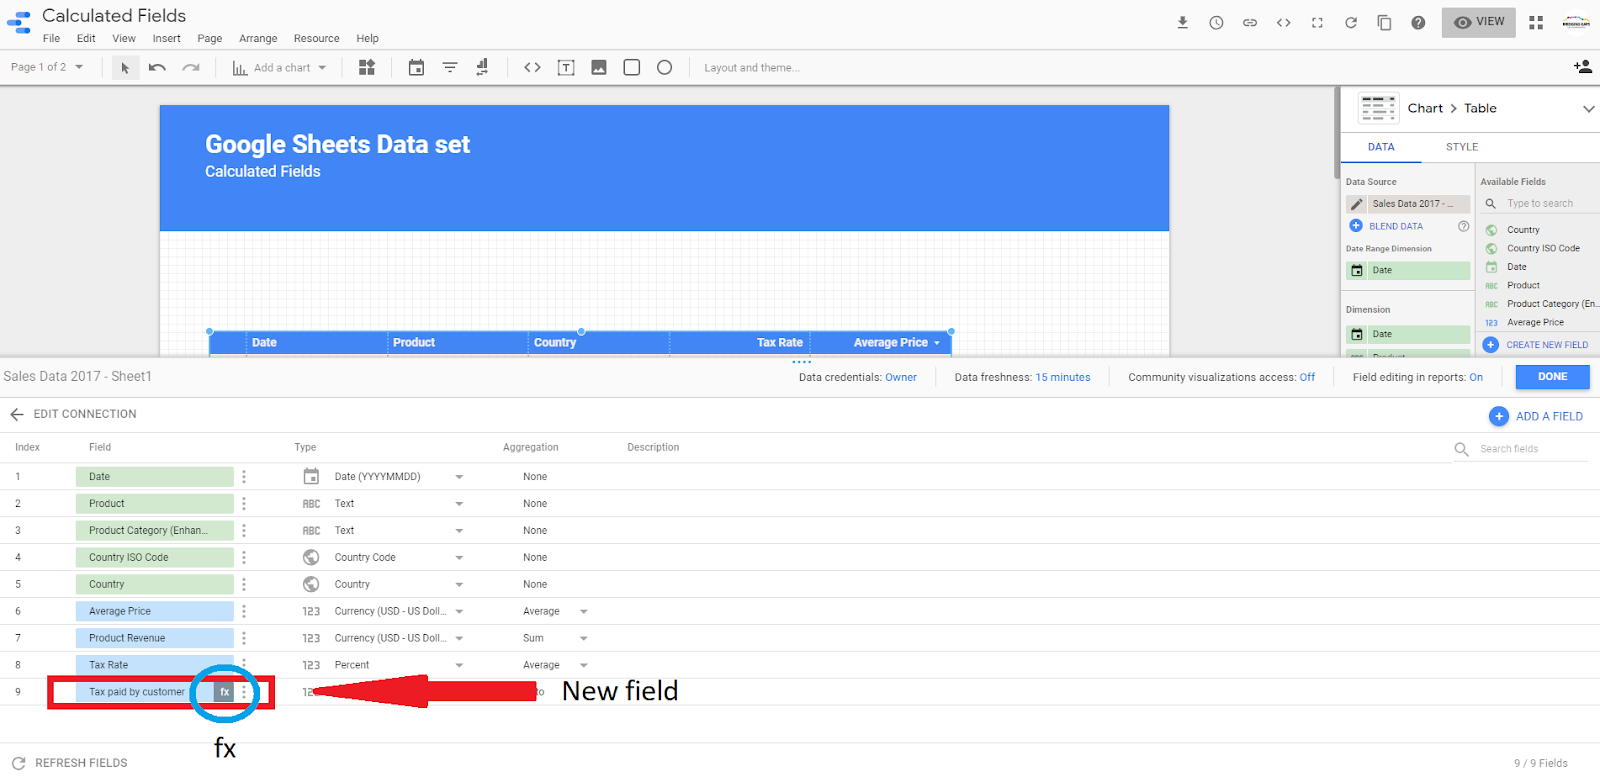The height and width of the screenshot is (782, 1600).
Task: Click the VIEW button
Action: pyautogui.click(x=1479, y=22)
